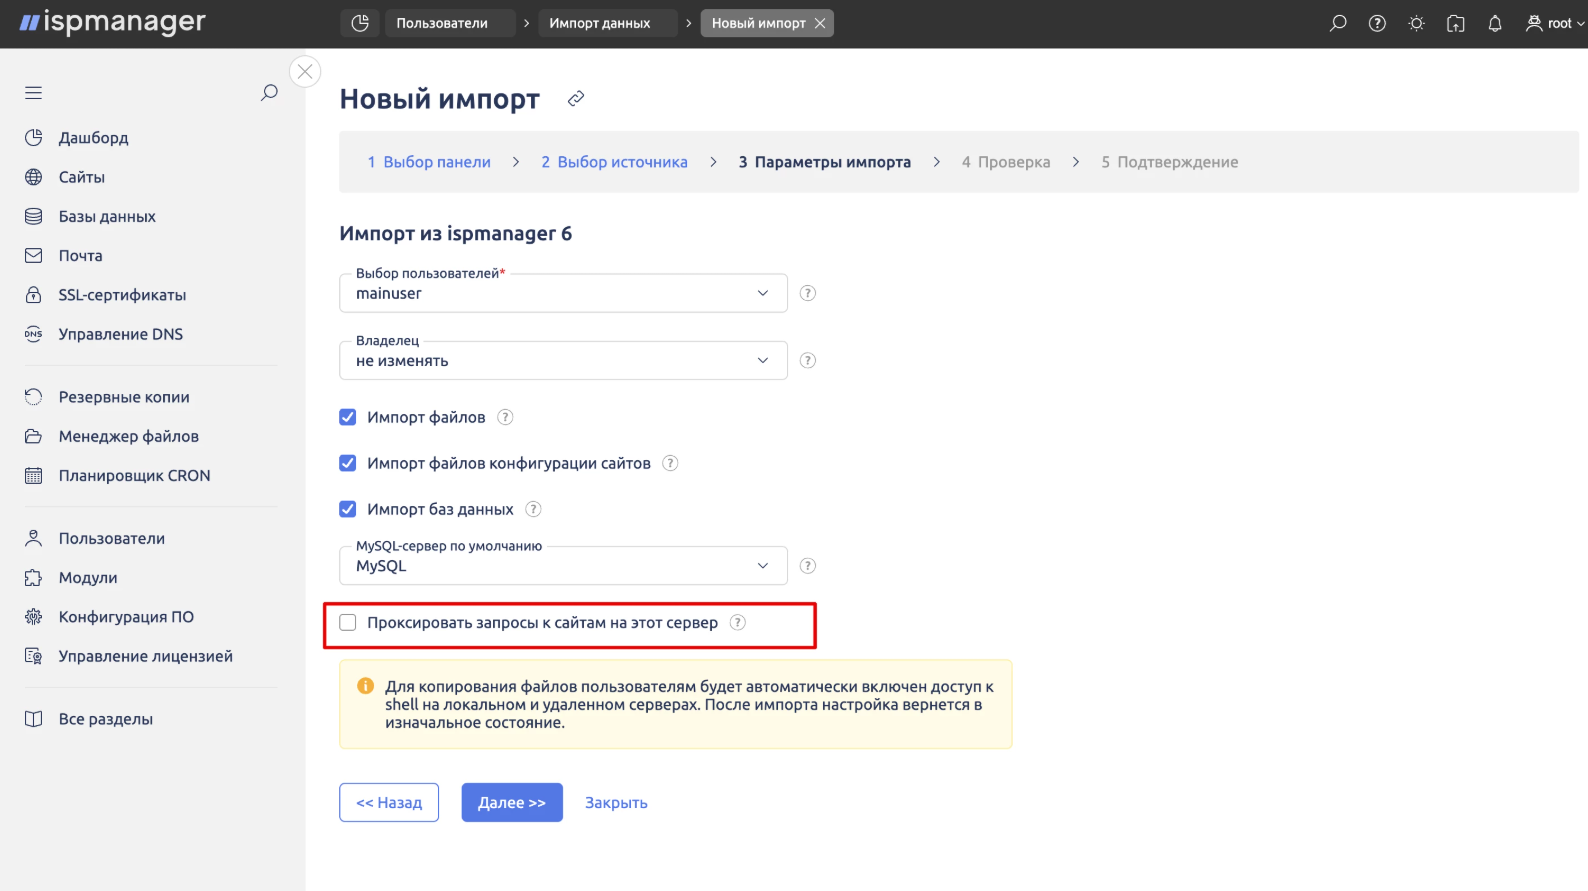The height and width of the screenshot is (891, 1588).
Task: Enable Проксировать запросы к сайтам checkbox
Action: click(348, 623)
